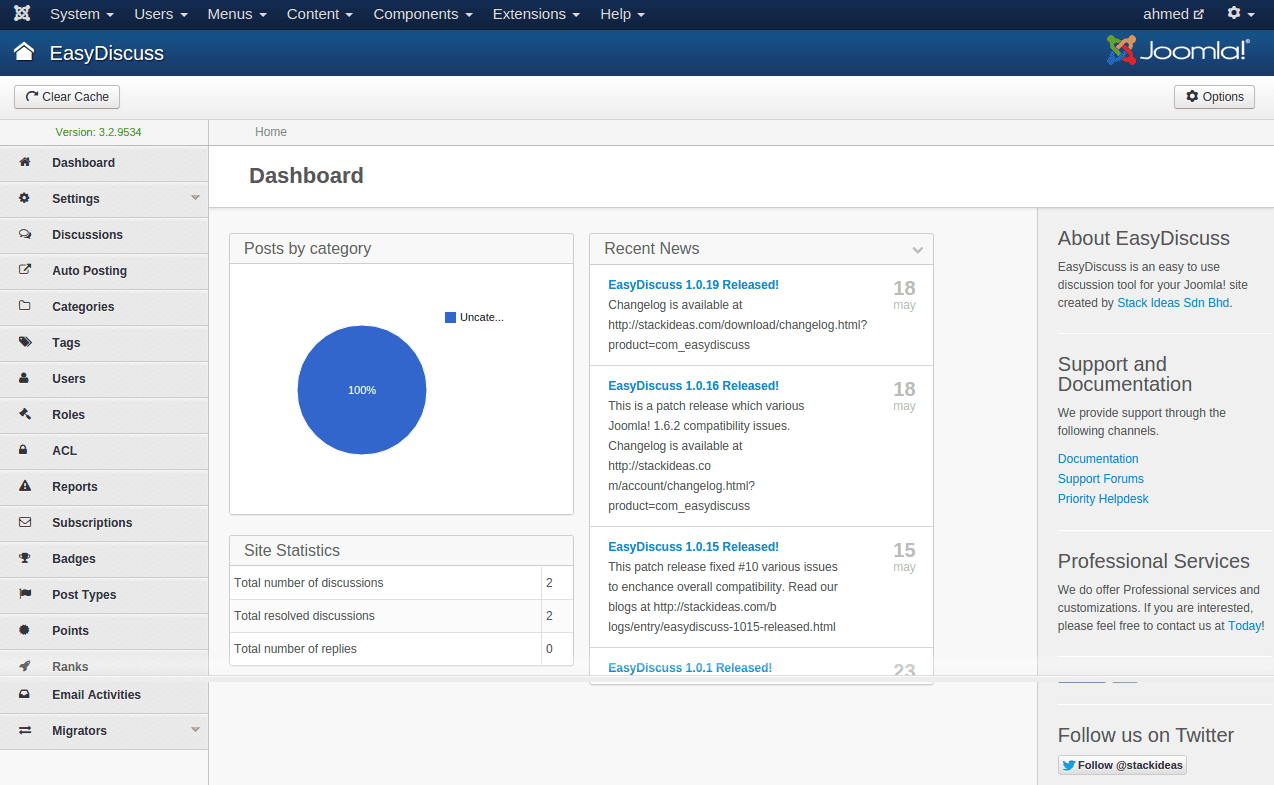Click the Follow us on Twitter heading
The height and width of the screenshot is (785, 1274).
[1146, 735]
